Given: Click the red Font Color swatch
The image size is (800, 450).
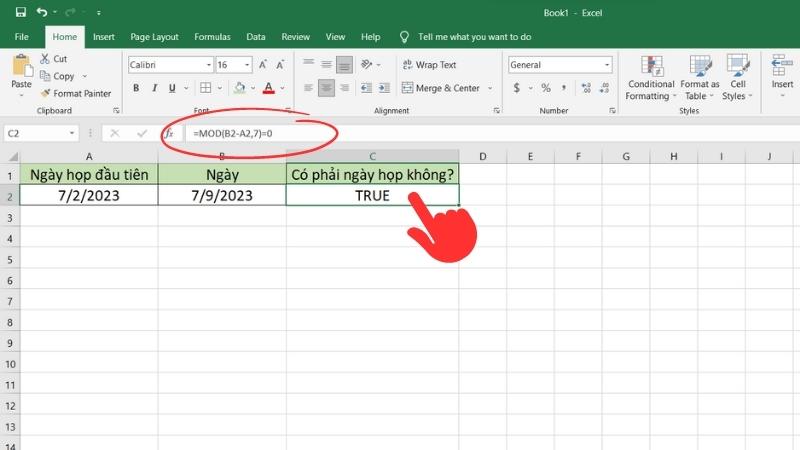Looking at the screenshot, I should click(267, 88).
